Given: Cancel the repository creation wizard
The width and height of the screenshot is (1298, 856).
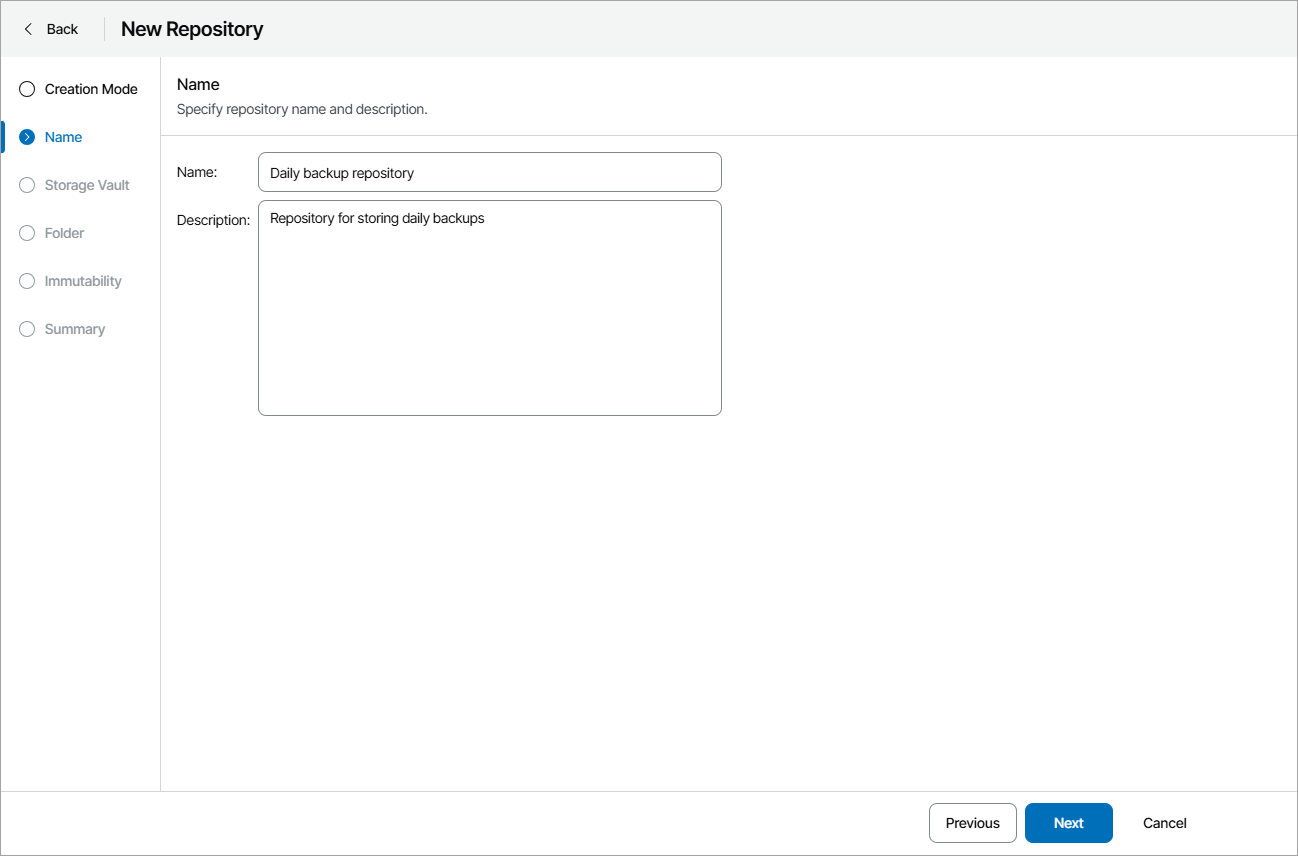Looking at the screenshot, I should click(1163, 822).
